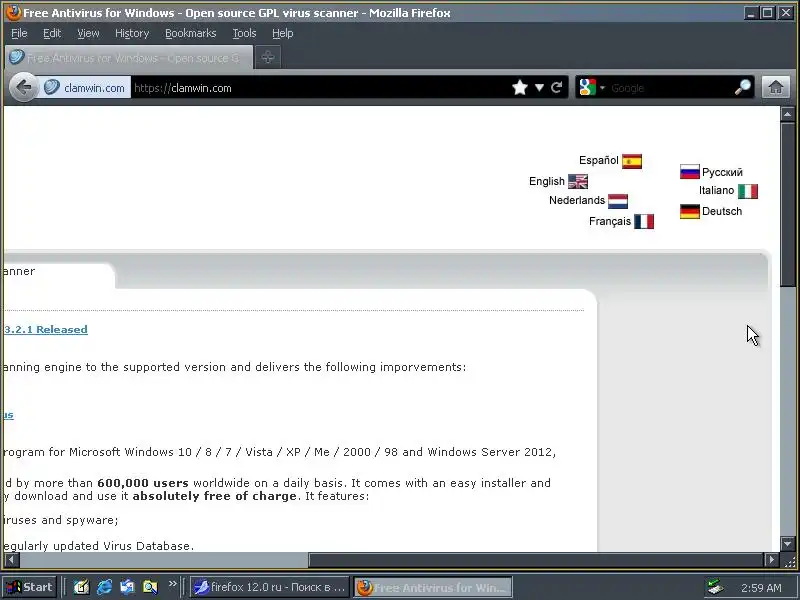Click the French flag icon
This screenshot has height=600, width=800.
[x=644, y=221]
